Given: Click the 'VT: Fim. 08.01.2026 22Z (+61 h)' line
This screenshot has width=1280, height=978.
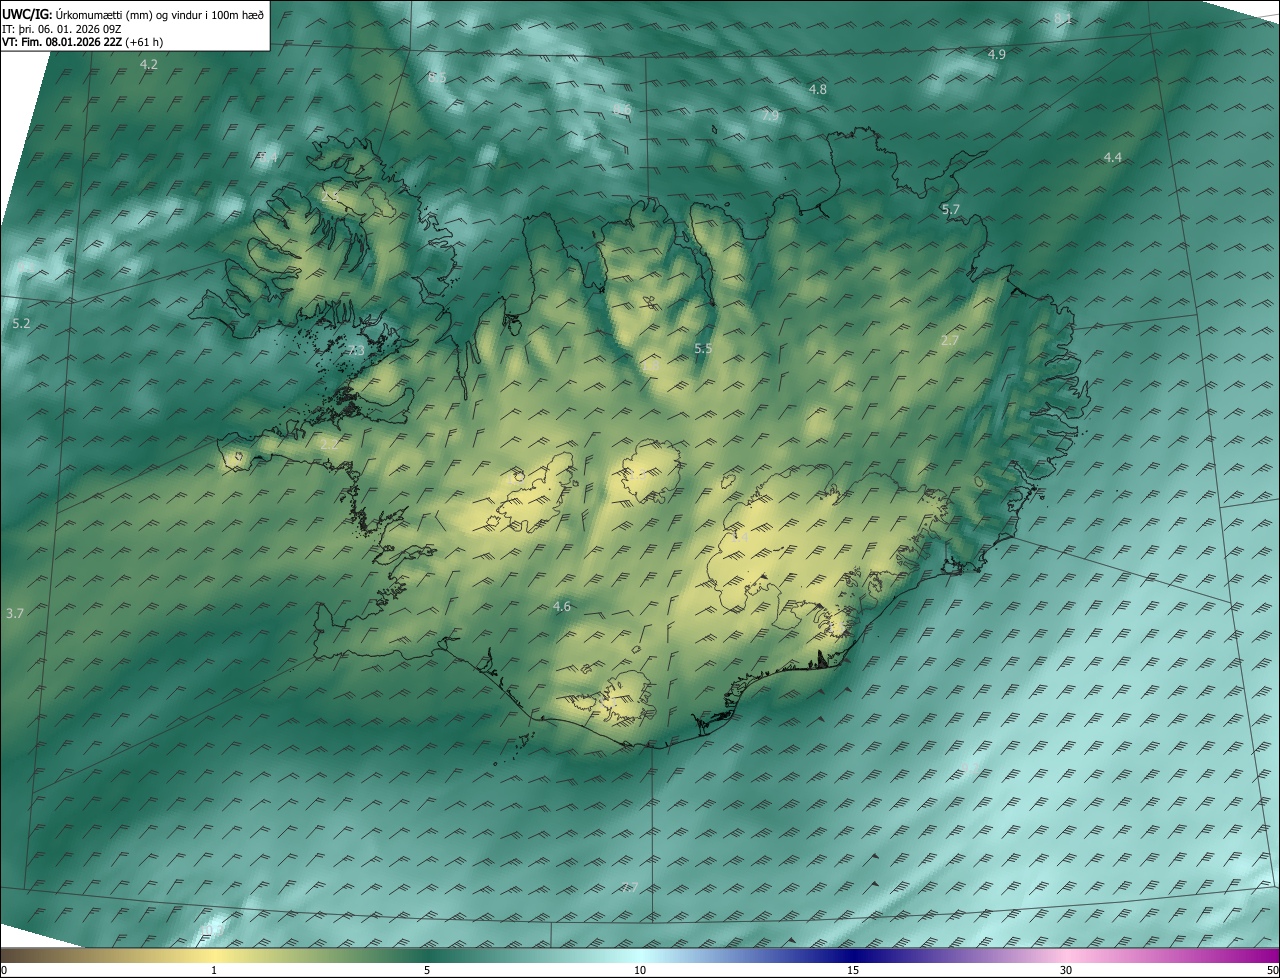Looking at the screenshot, I should 83,41.
